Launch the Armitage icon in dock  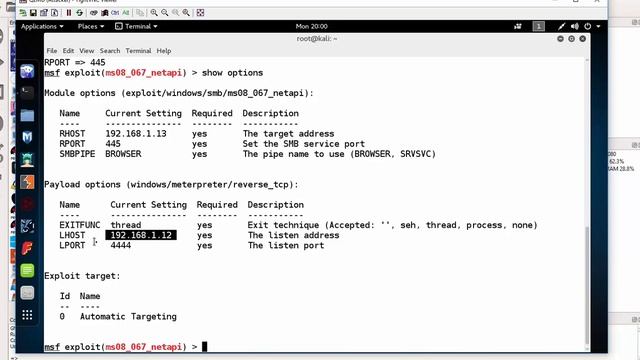point(27,160)
